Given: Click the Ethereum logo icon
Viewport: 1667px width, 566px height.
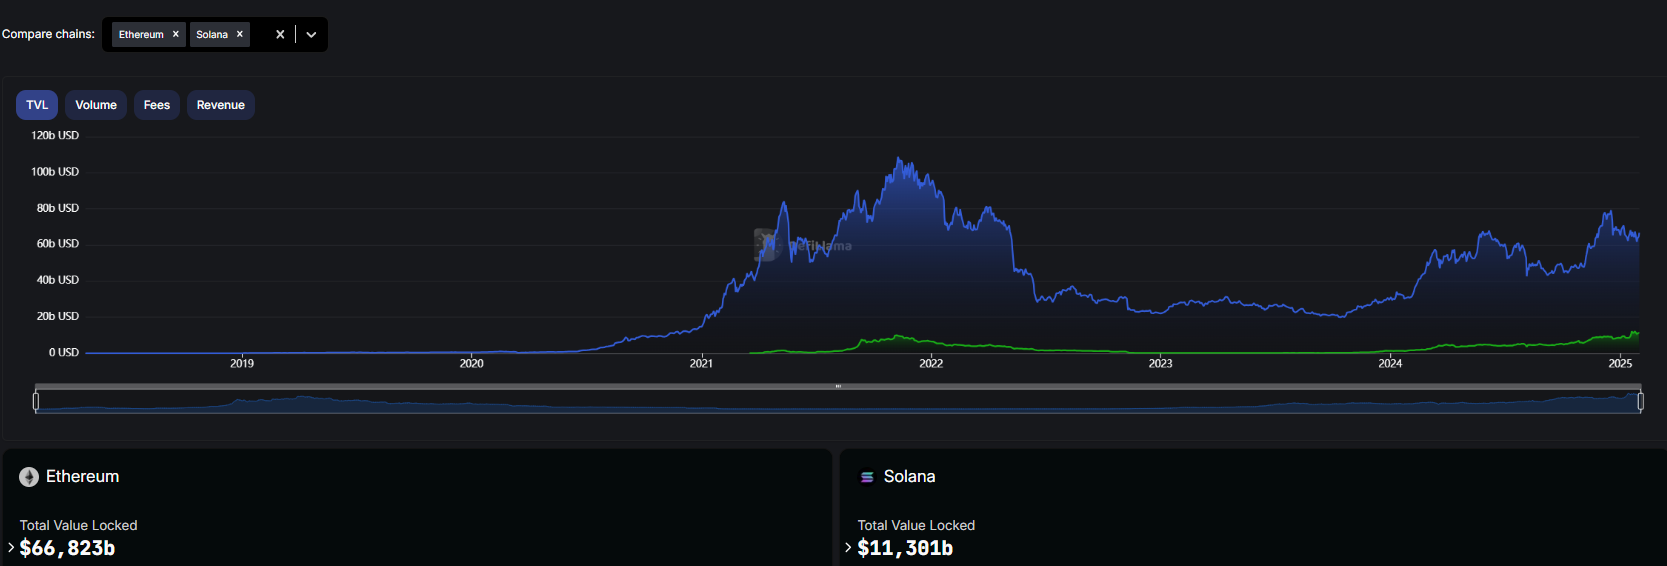Looking at the screenshot, I should 29,477.
